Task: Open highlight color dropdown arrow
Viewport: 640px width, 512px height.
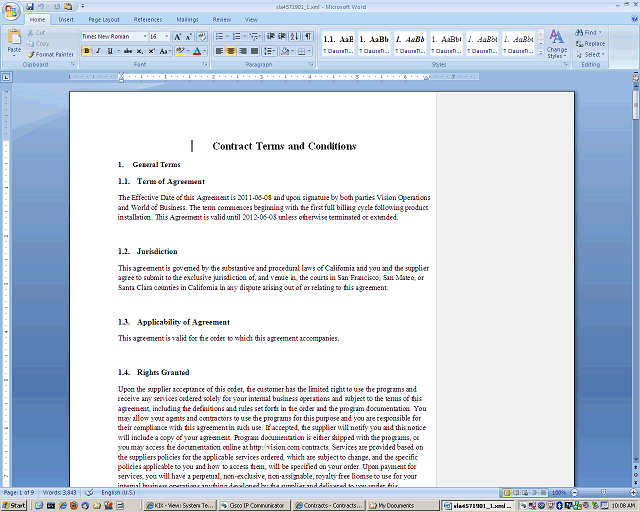Action: point(188,51)
